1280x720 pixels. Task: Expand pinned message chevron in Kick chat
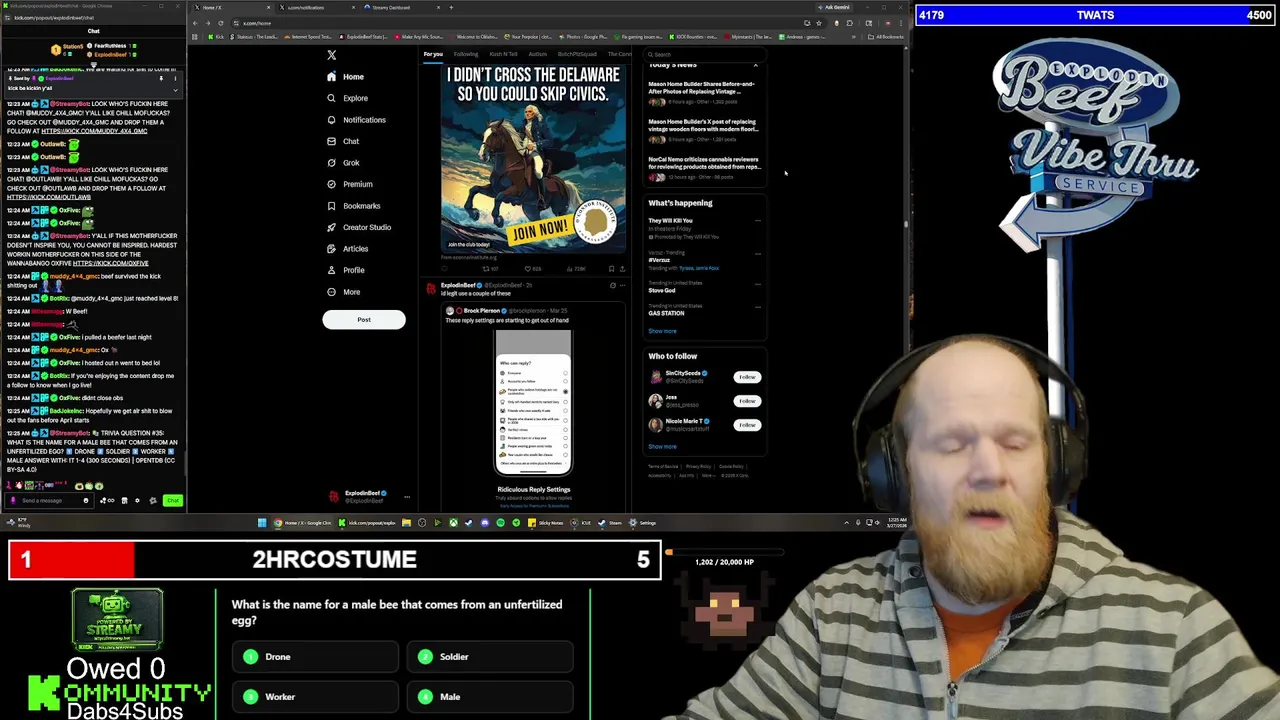click(x=175, y=89)
